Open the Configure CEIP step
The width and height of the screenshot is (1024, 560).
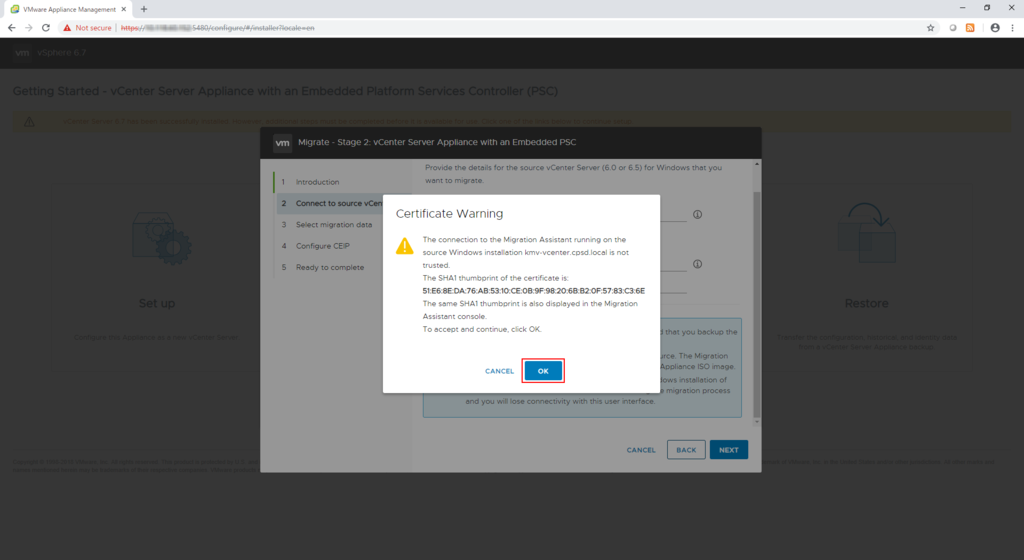tap(322, 246)
